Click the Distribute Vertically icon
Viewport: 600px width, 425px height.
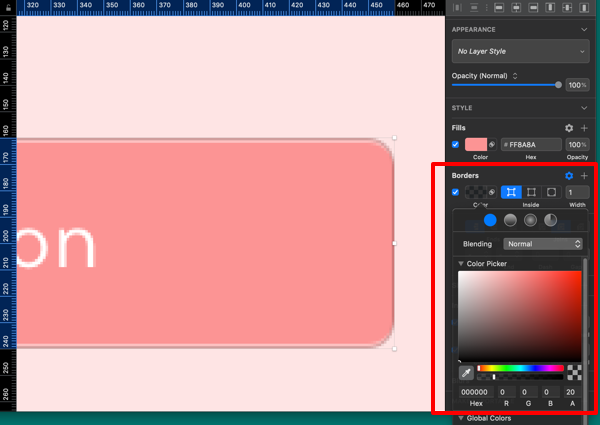[x=474, y=8]
